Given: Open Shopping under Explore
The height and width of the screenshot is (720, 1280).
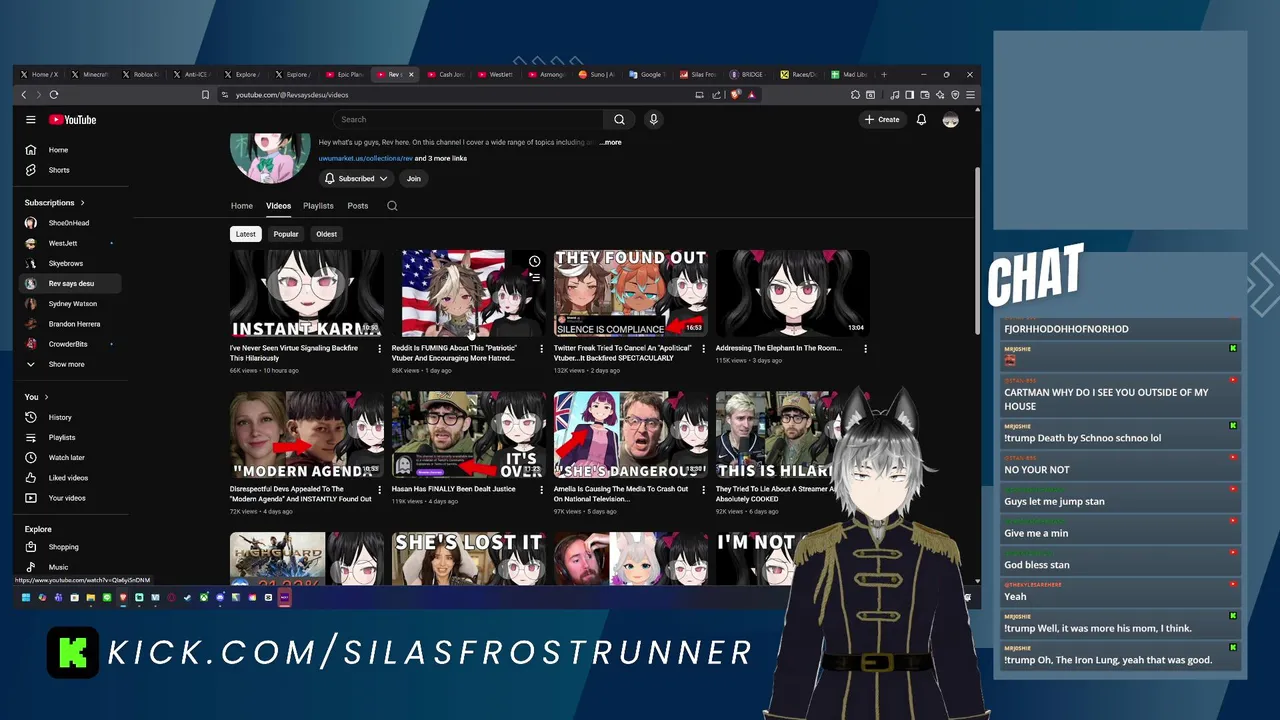Looking at the screenshot, I should (72, 547).
